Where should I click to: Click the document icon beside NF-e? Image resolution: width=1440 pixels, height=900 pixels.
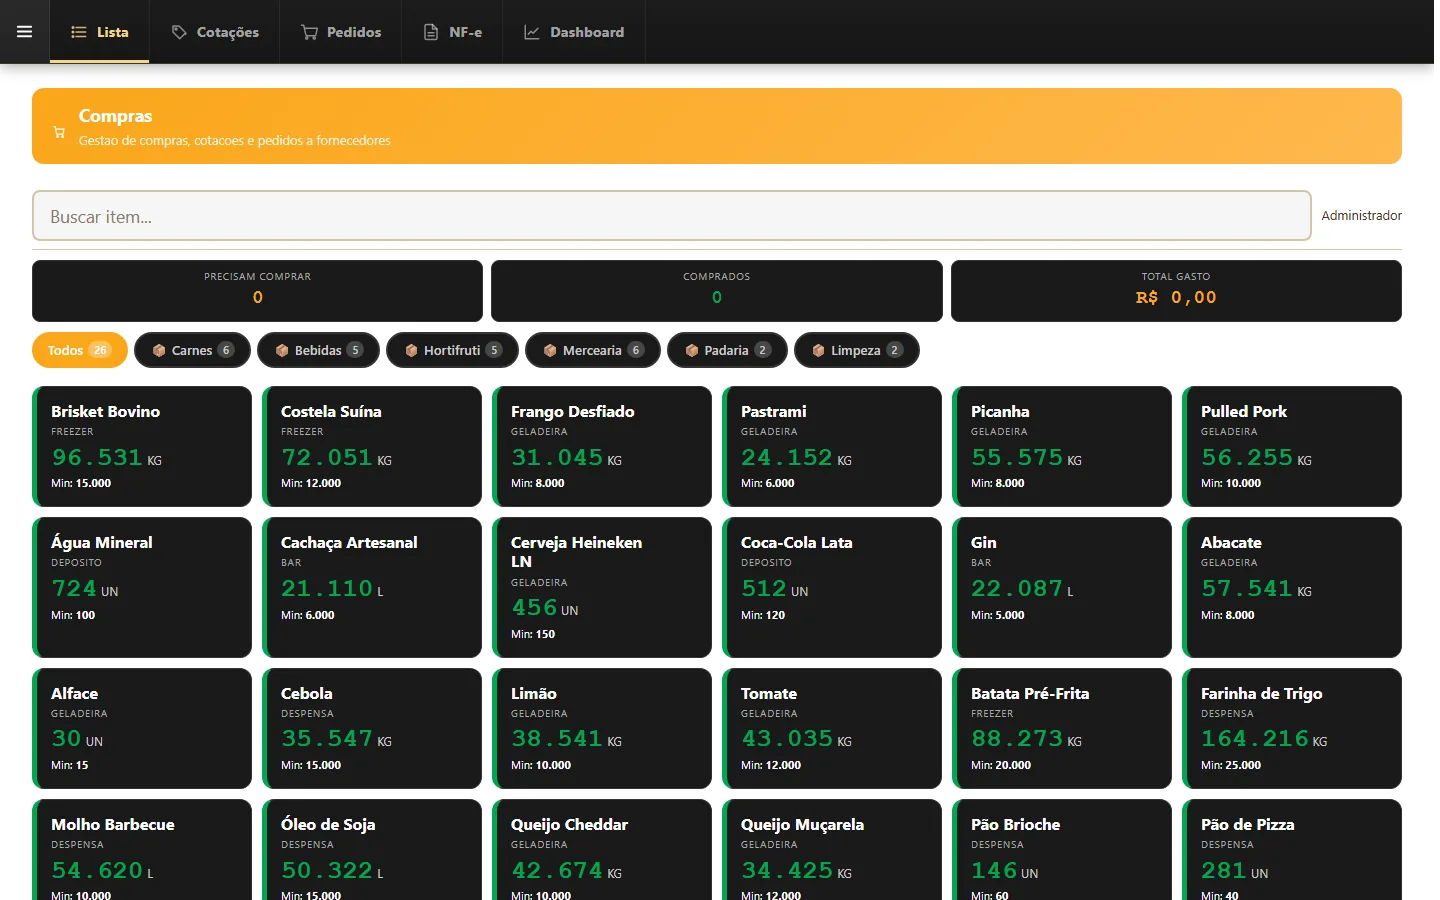point(431,32)
